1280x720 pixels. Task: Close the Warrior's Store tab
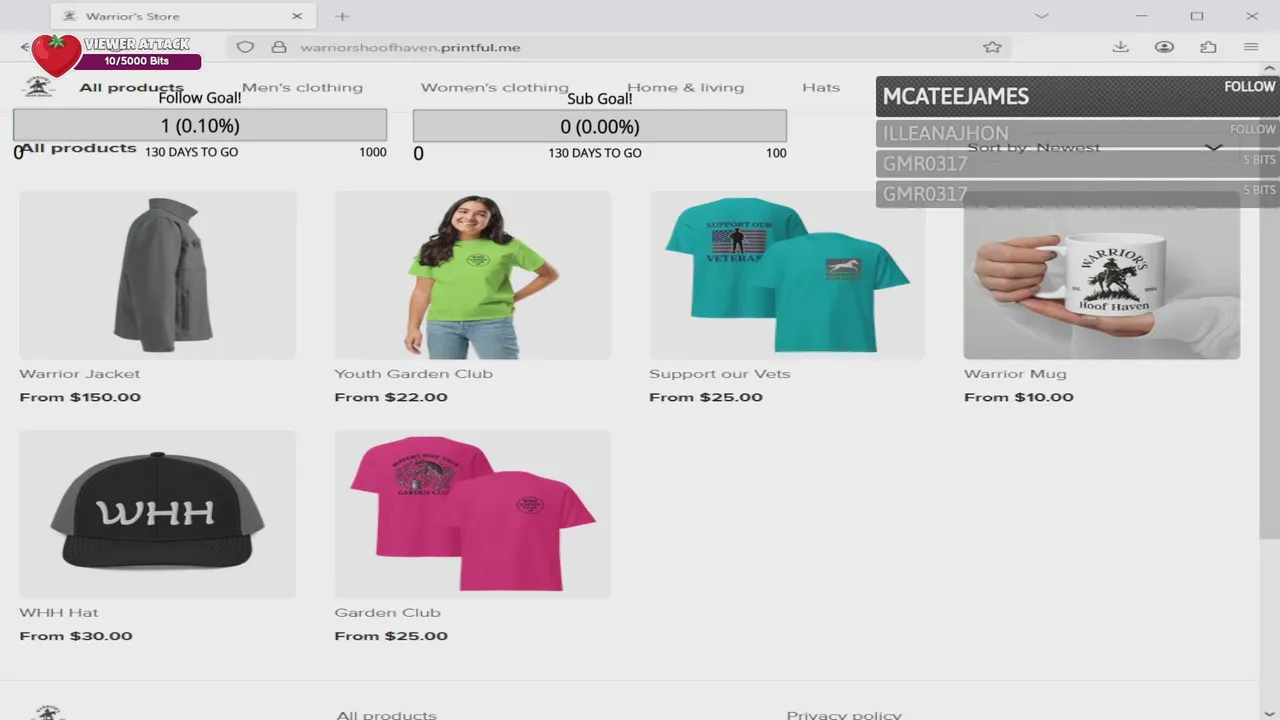tap(297, 16)
